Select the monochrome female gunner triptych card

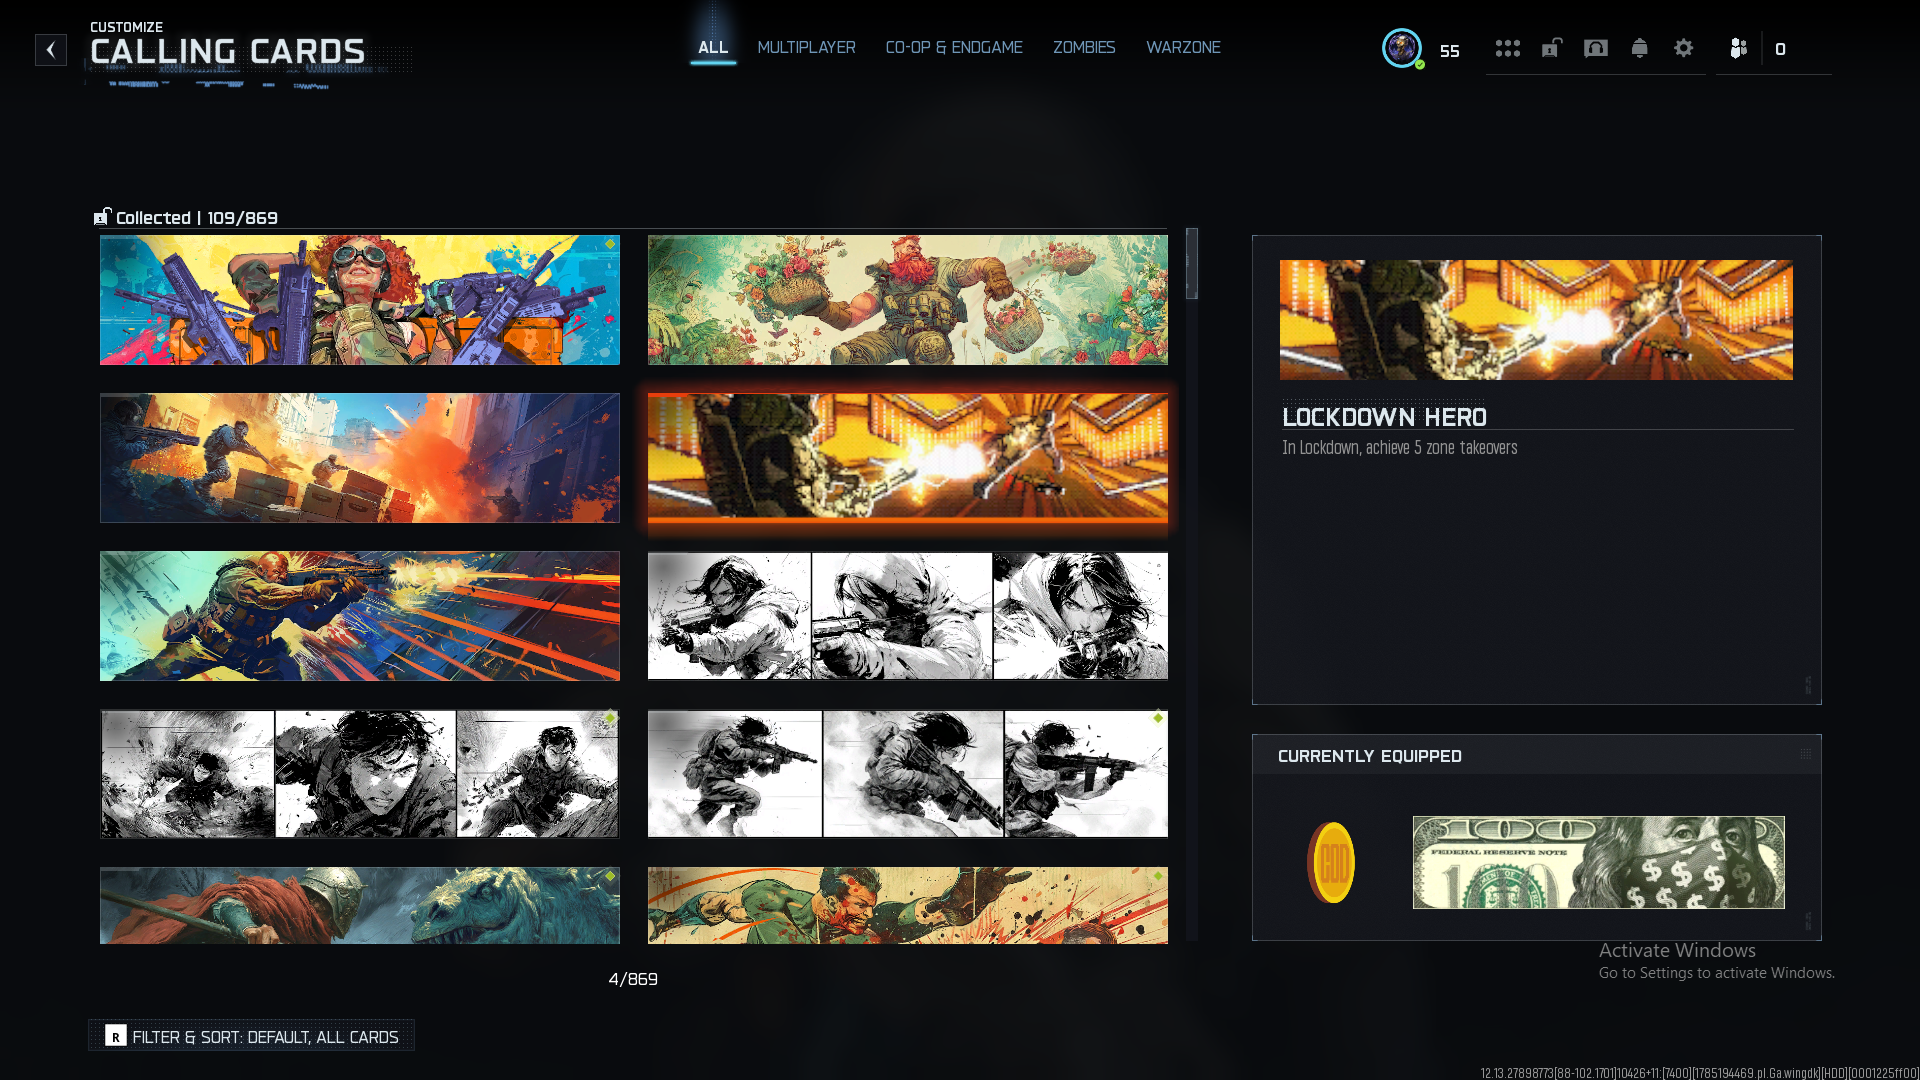pyautogui.click(x=908, y=616)
